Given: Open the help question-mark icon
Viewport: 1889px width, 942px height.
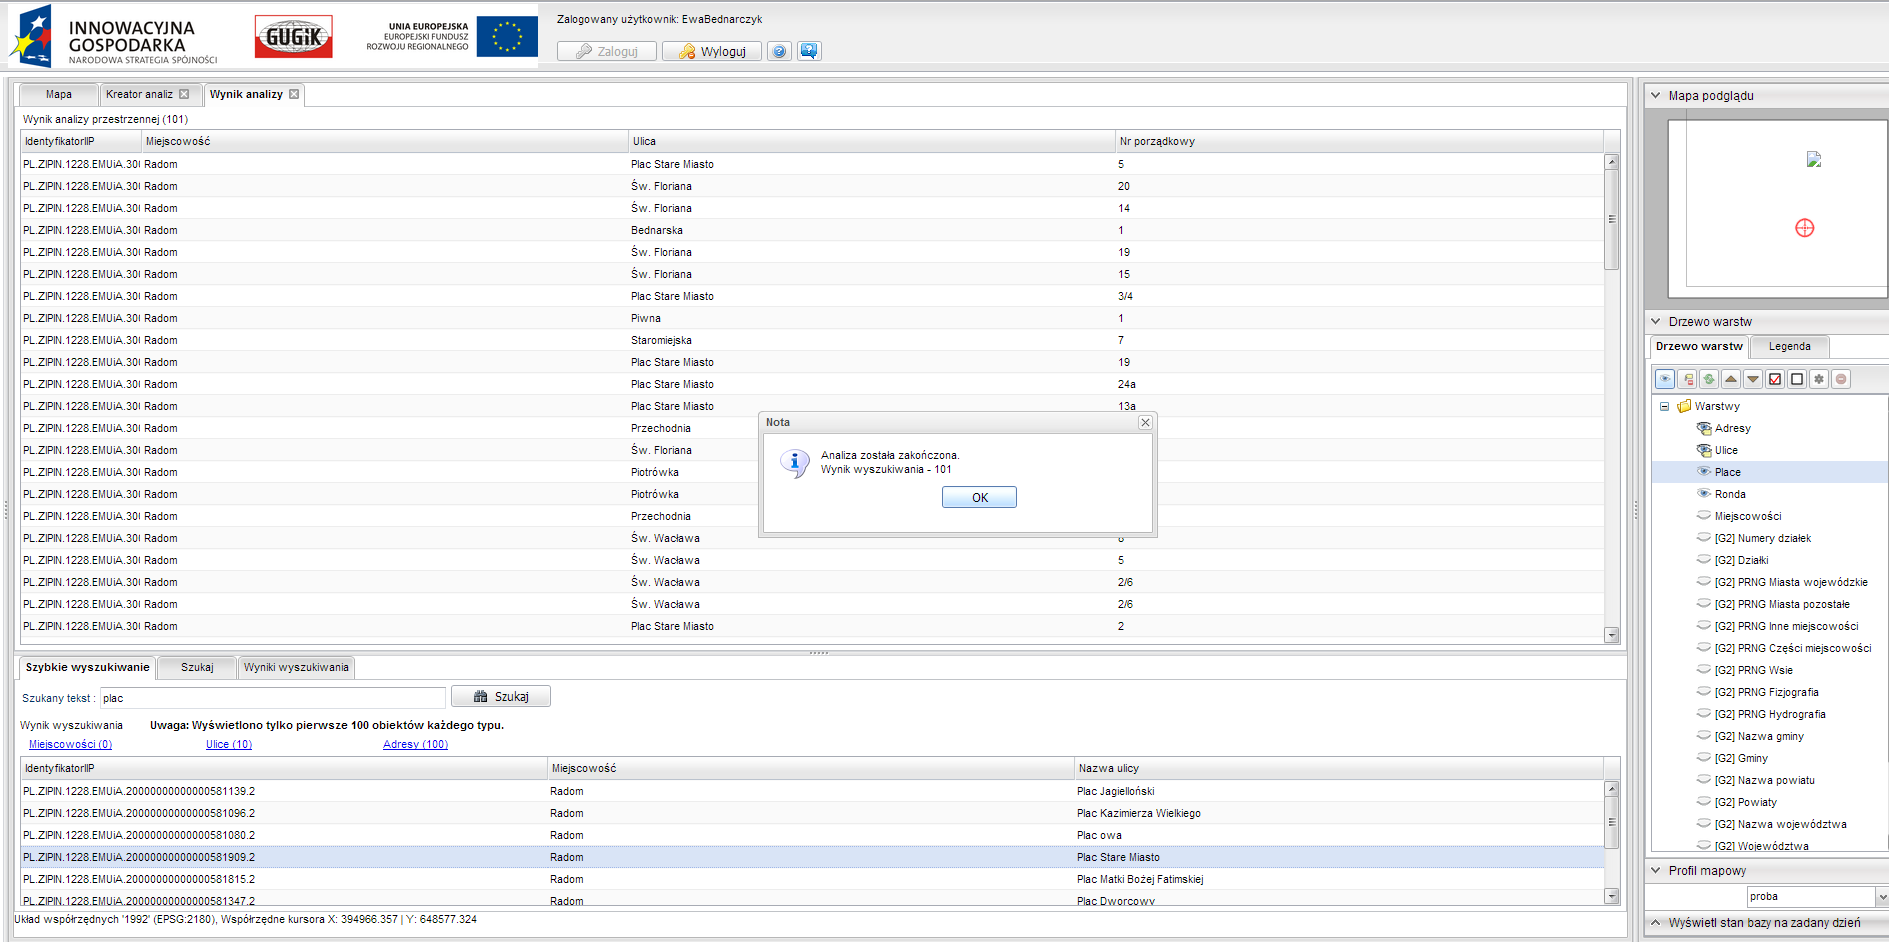Looking at the screenshot, I should tap(779, 51).
